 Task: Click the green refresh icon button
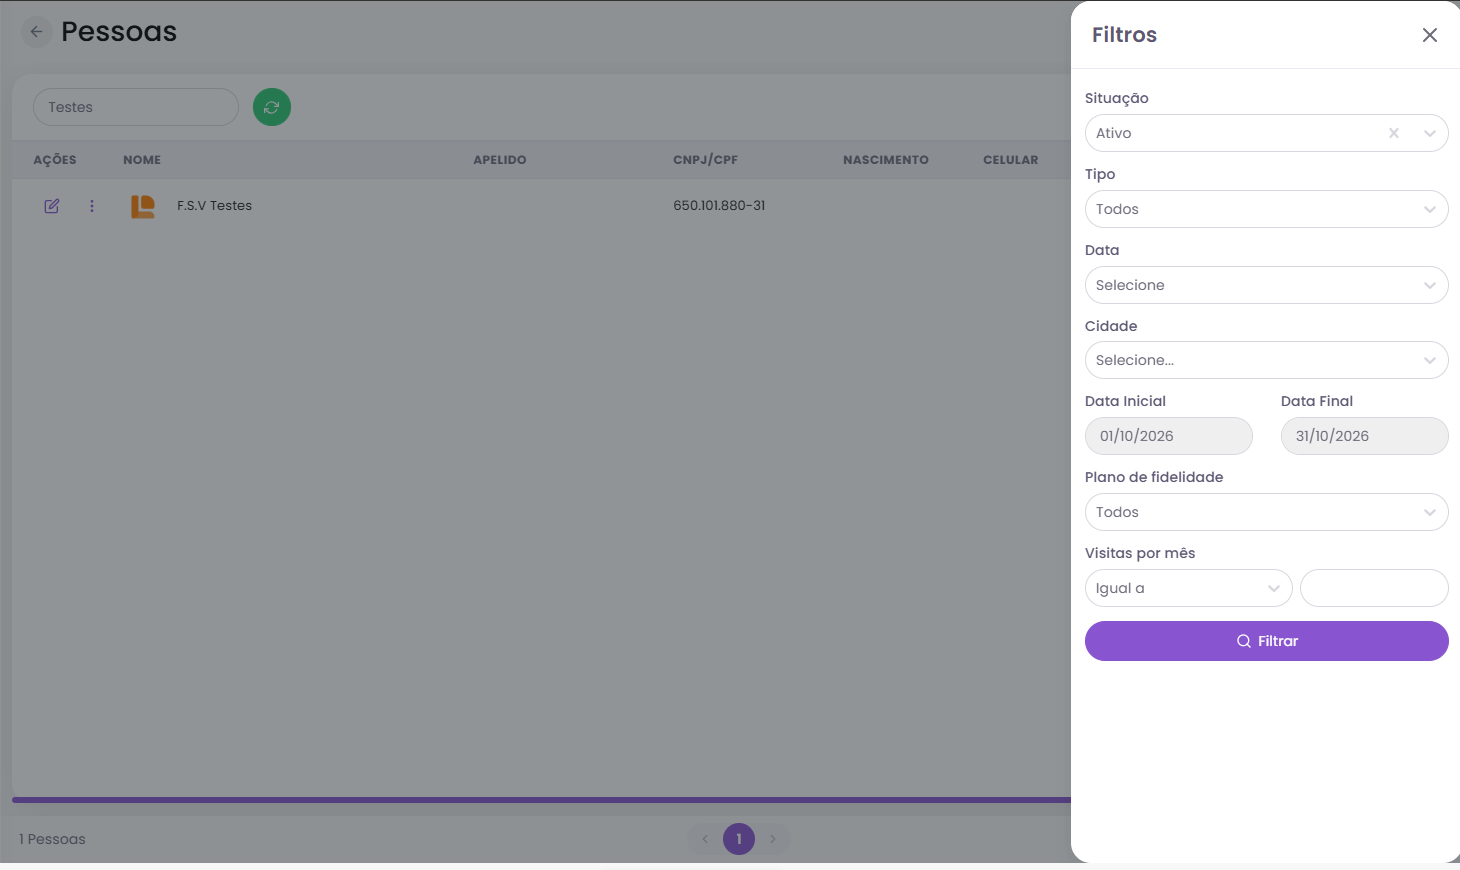[x=272, y=107]
